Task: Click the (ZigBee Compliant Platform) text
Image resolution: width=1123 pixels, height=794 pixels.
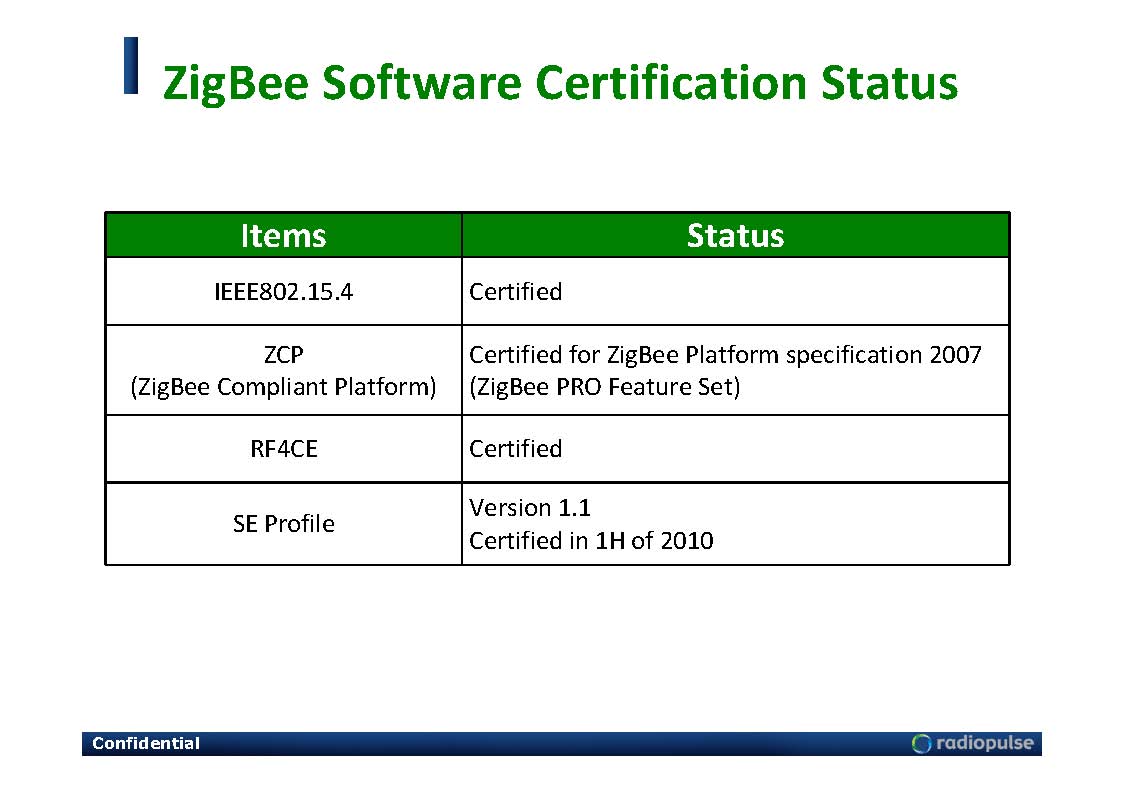Action: (x=283, y=387)
